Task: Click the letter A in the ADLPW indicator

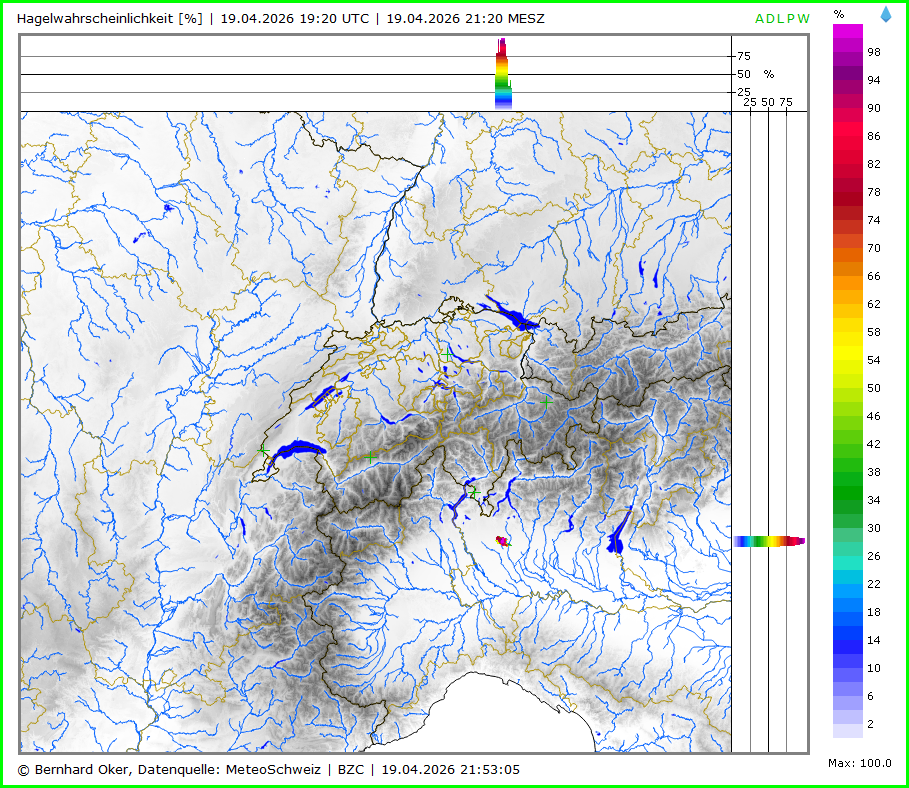Action: coord(761,19)
